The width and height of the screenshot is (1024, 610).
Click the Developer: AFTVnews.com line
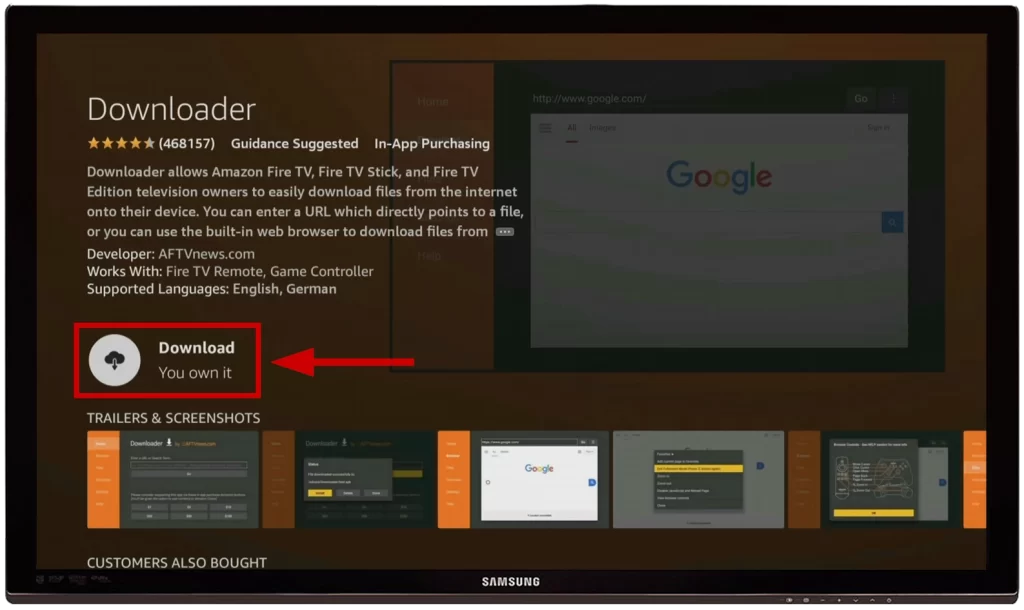coord(170,254)
